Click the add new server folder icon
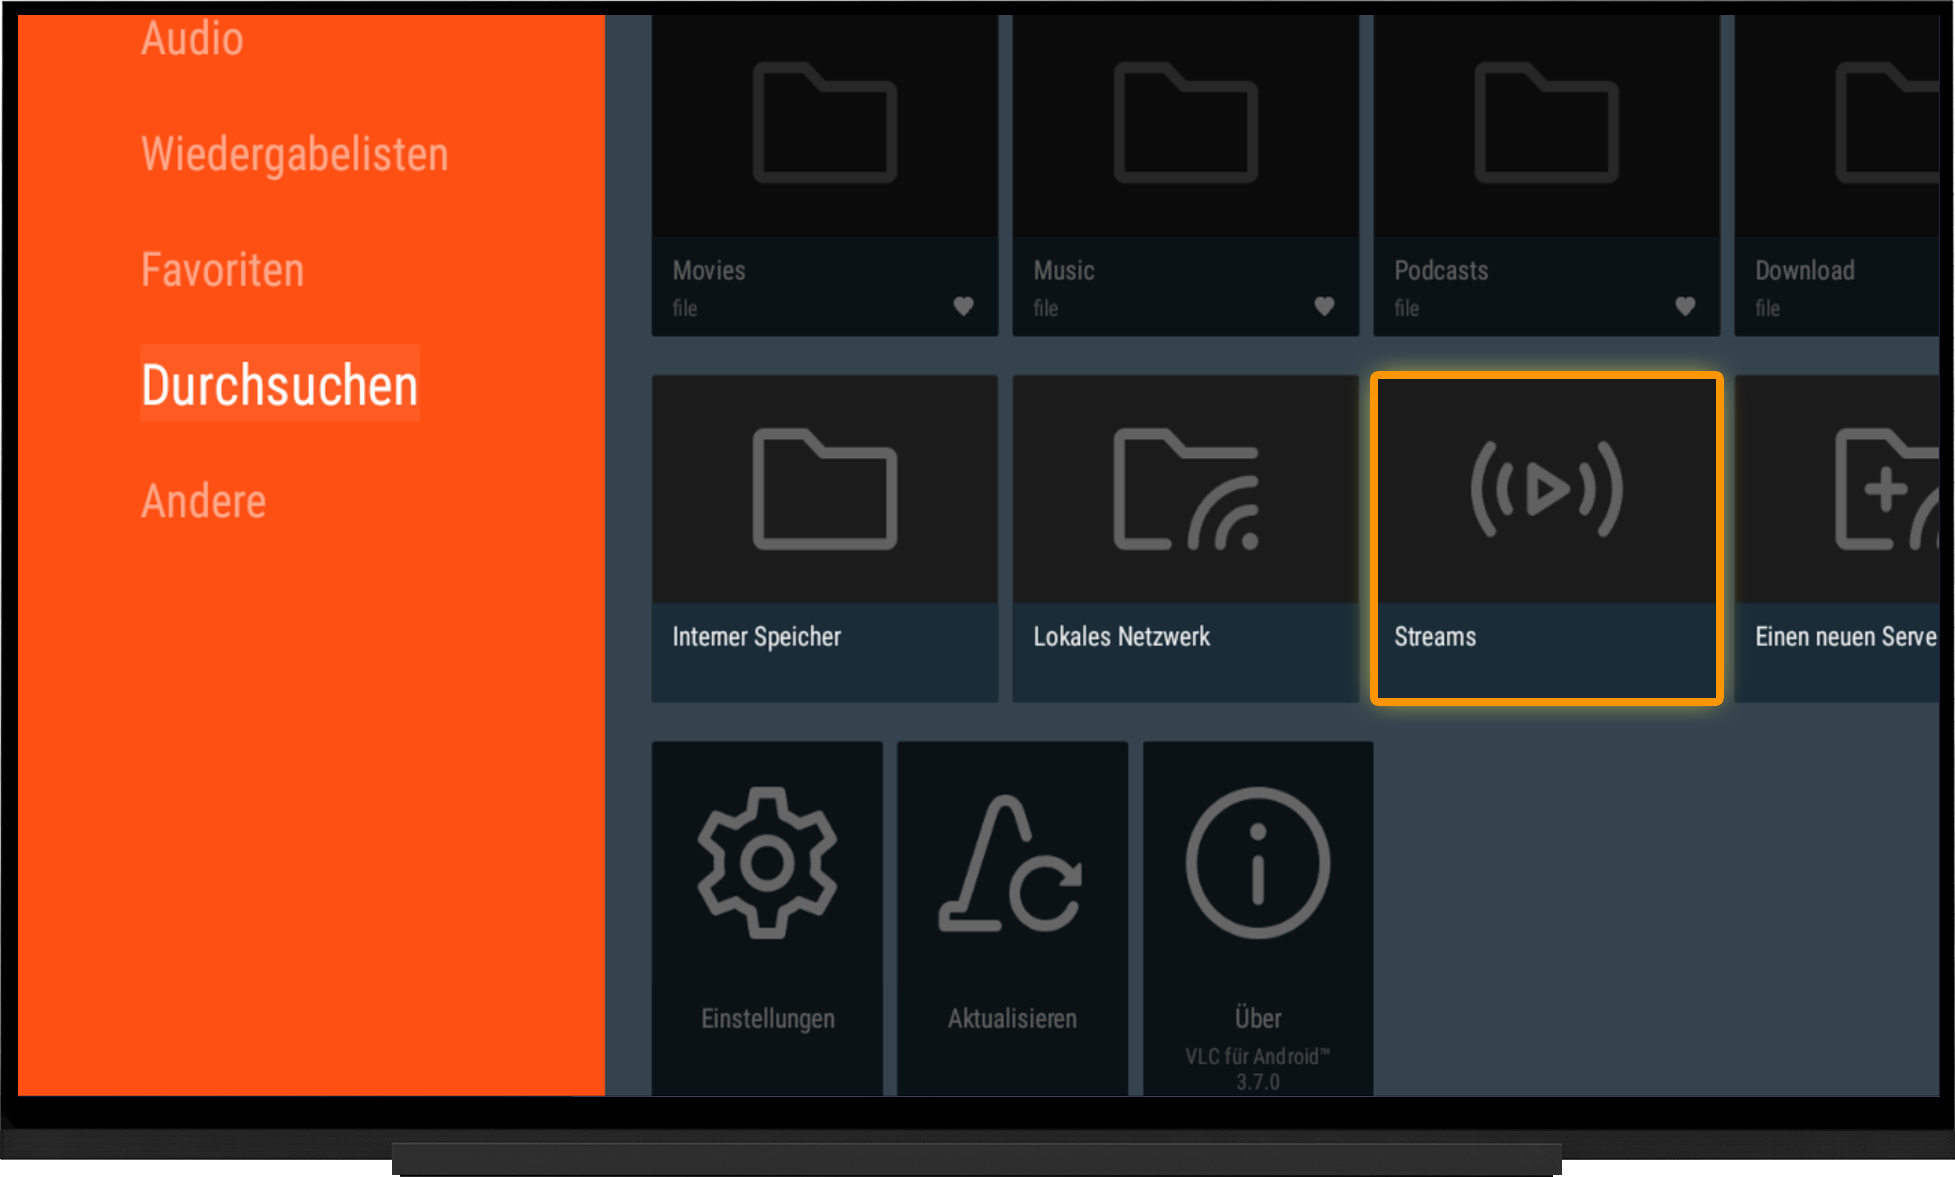The height and width of the screenshot is (1177, 1955). (x=1887, y=489)
